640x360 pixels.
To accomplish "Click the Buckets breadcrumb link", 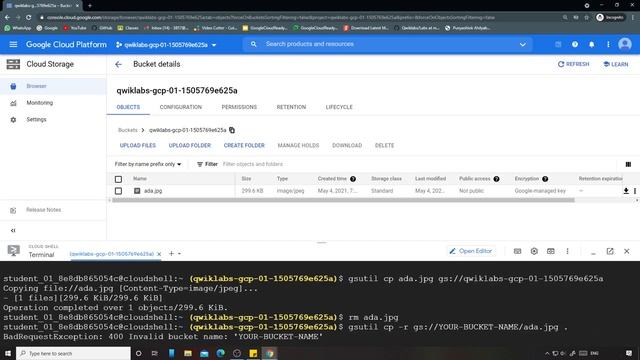I will point(128,130).
